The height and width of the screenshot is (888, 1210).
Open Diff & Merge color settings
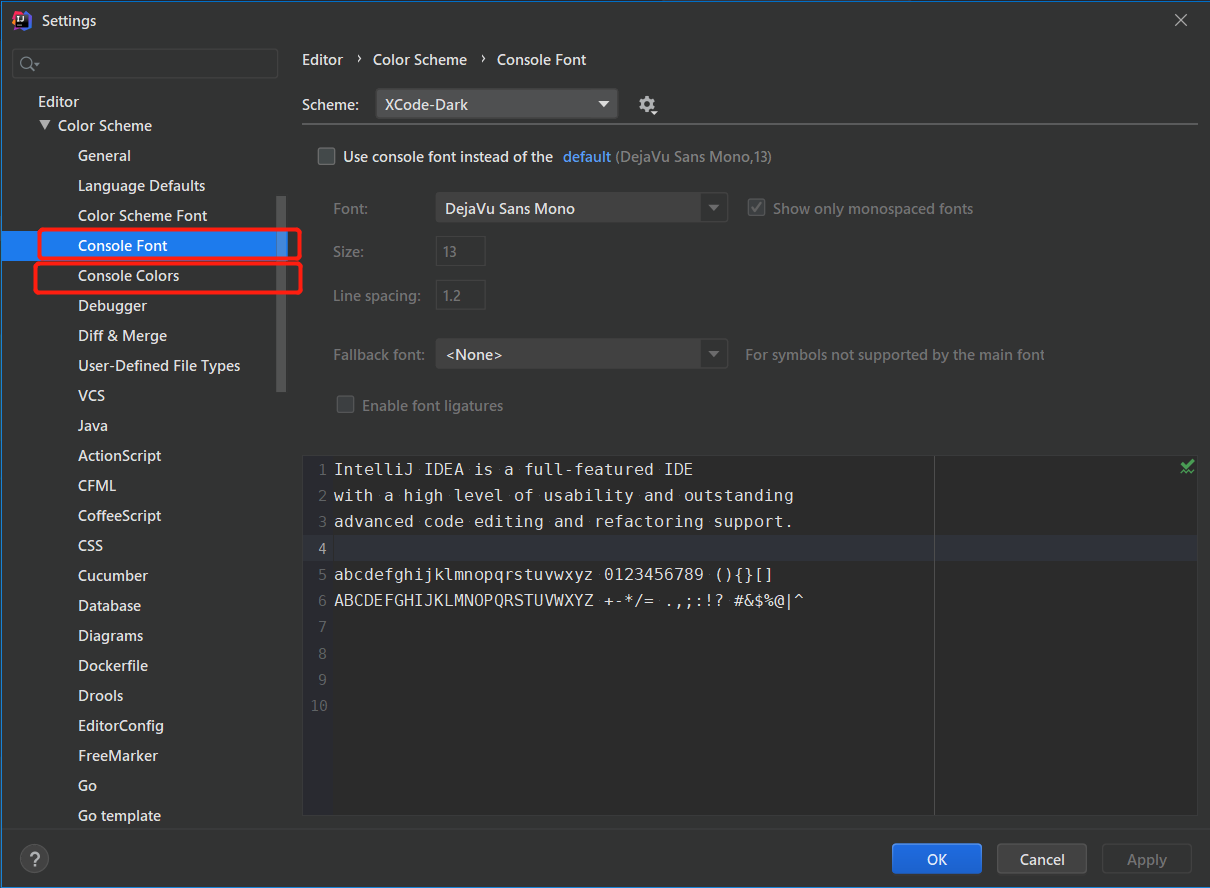tap(123, 336)
